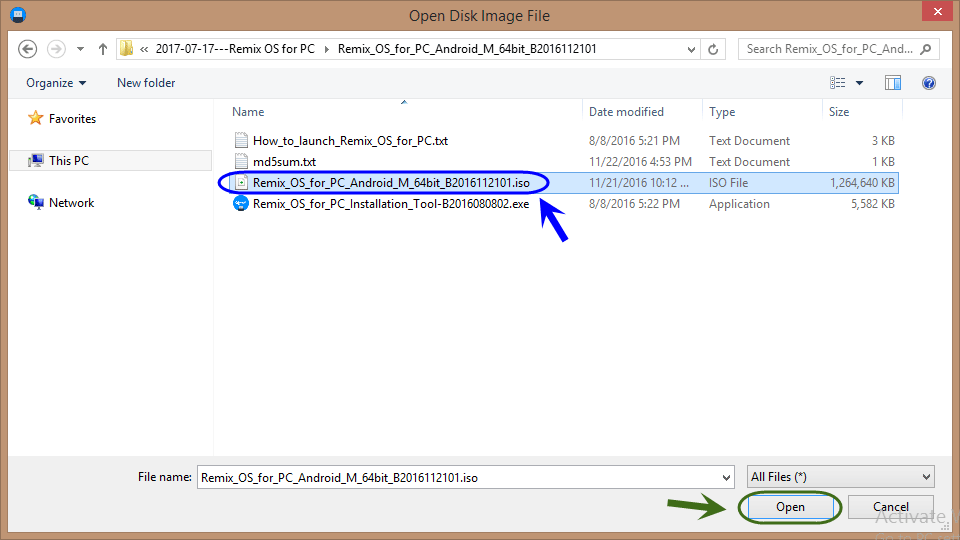Click the ISO file icon
The width and height of the screenshot is (960, 540).
[241, 182]
